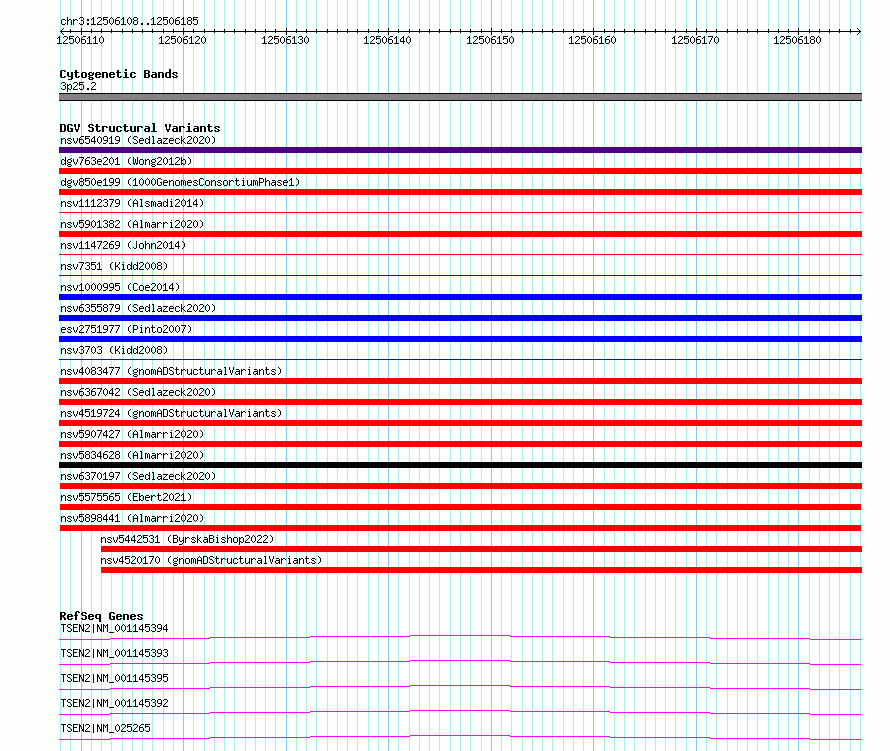Open variant nsv1000995 (Coe2014)
The width and height of the screenshot is (890, 751).
tap(120, 287)
